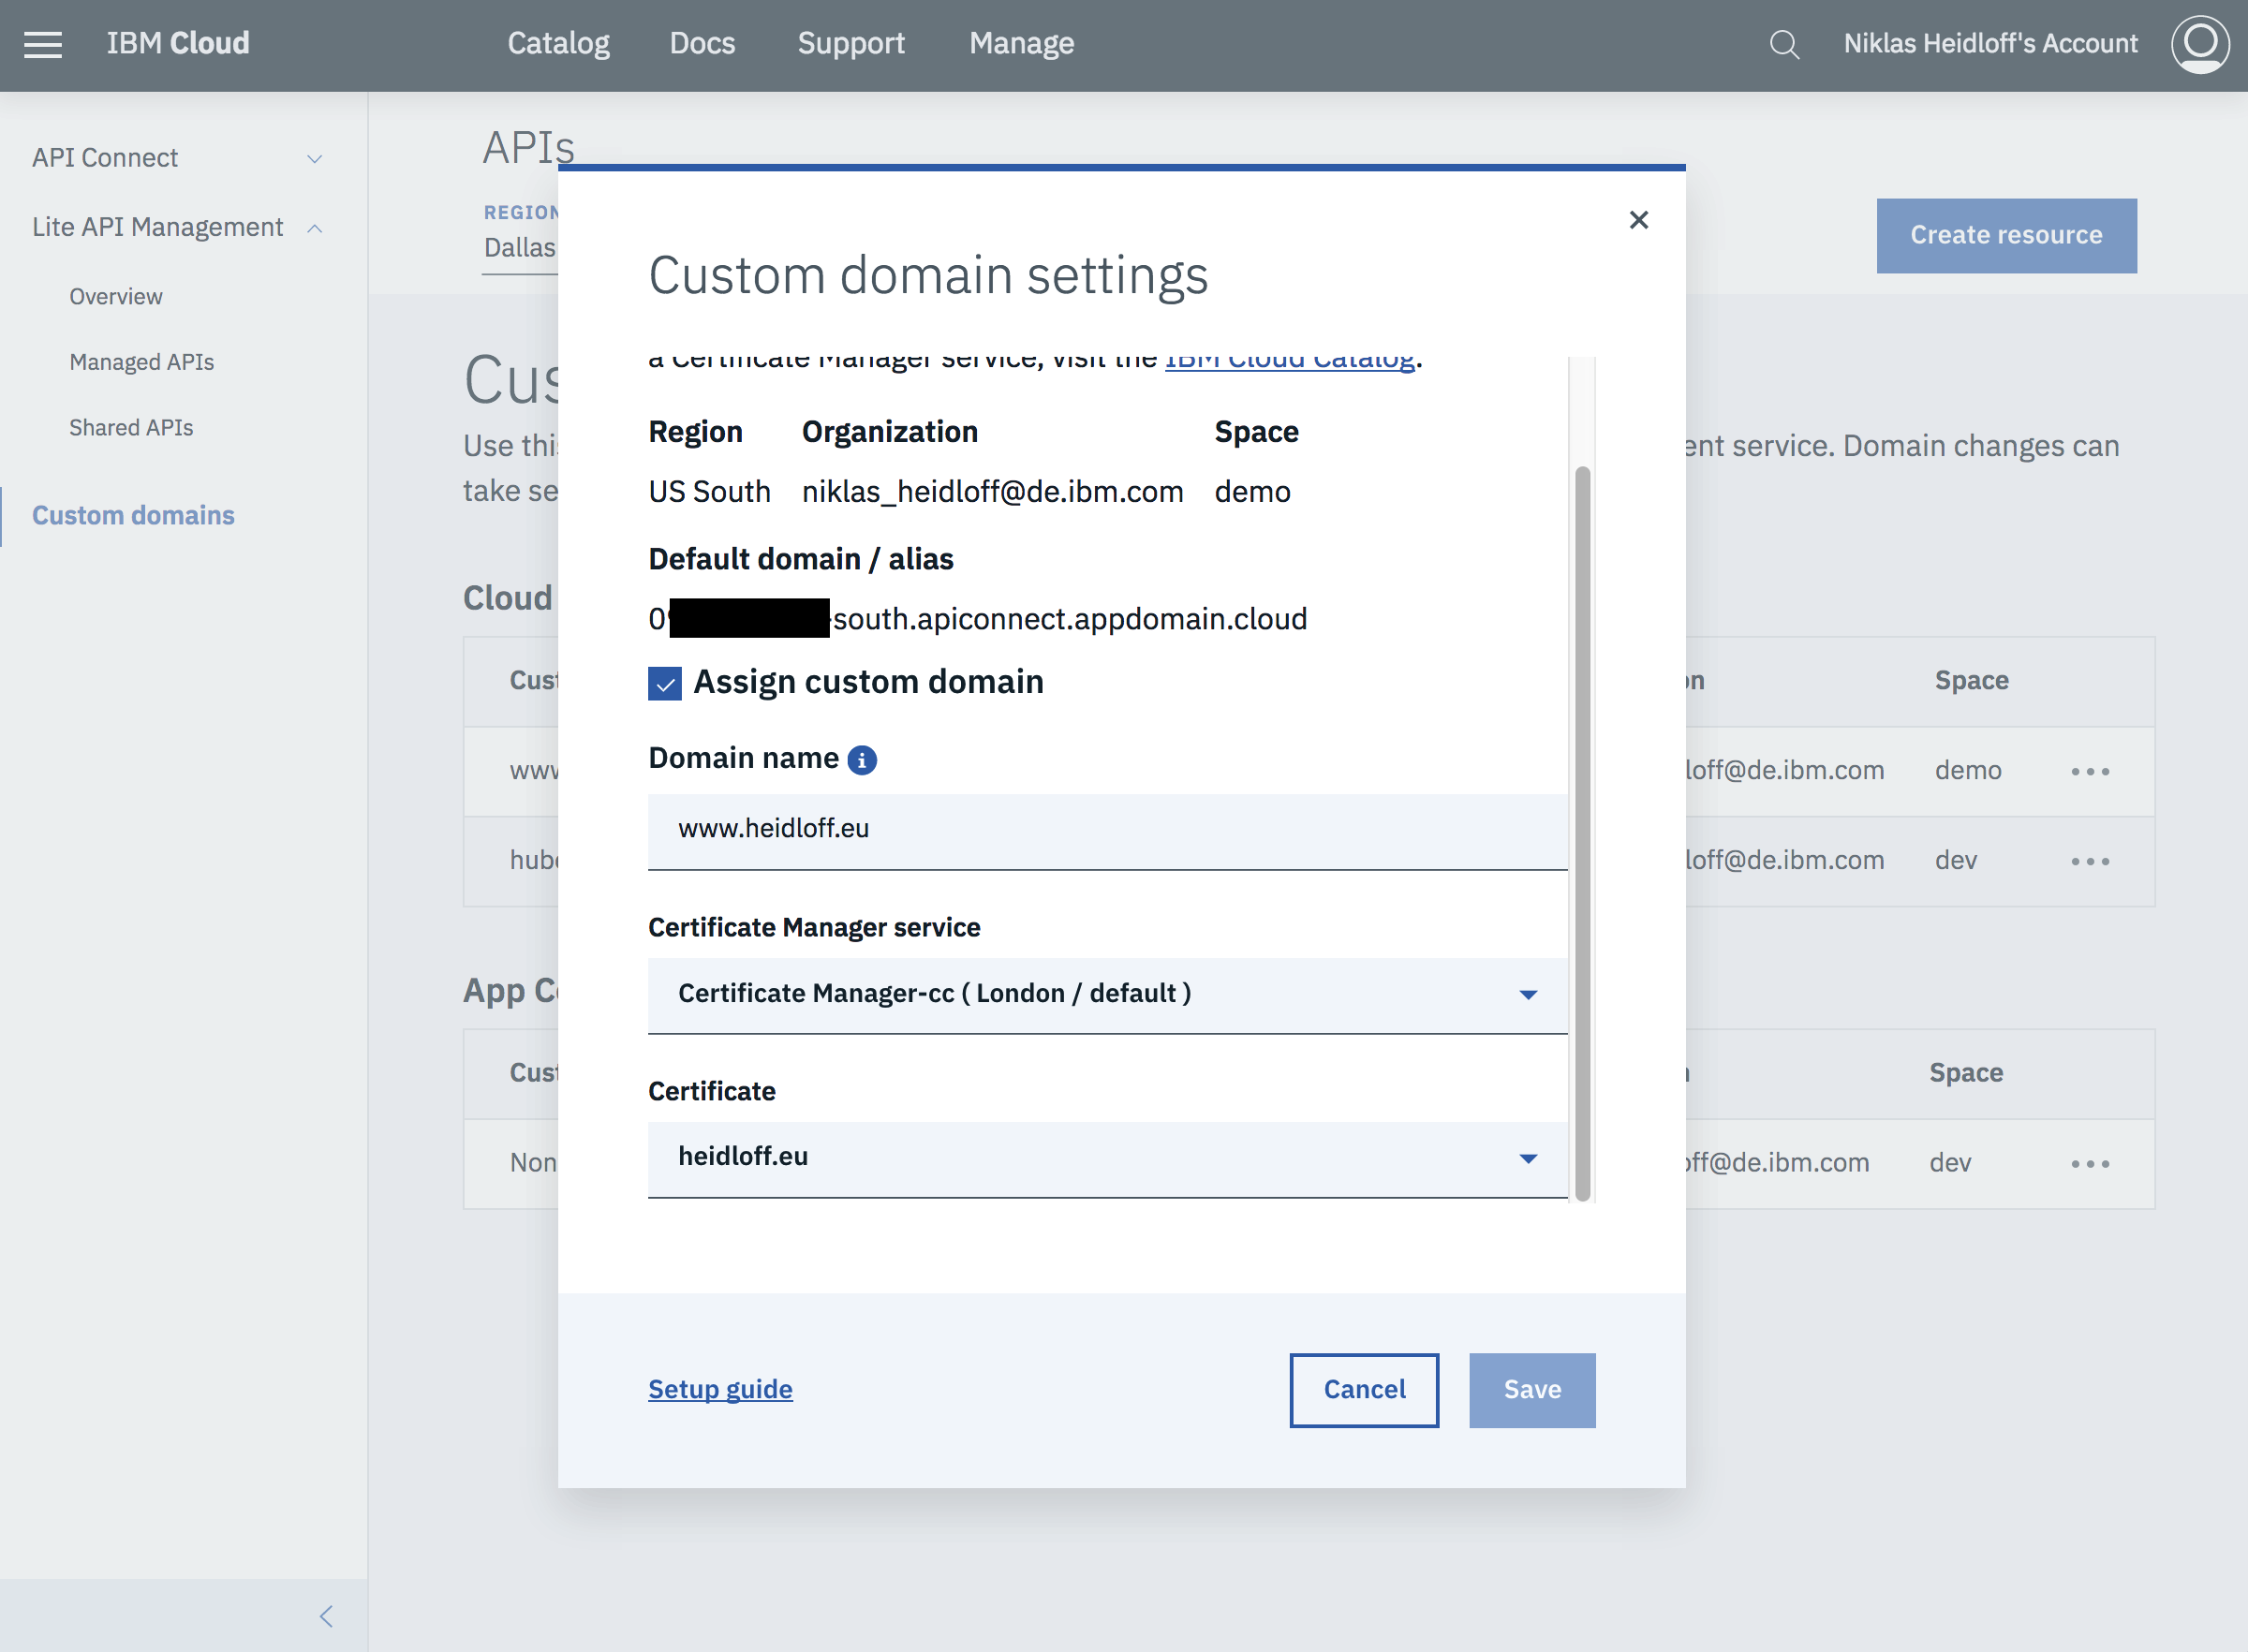Click the Domain name info icon
2248x1652 pixels.
click(862, 760)
